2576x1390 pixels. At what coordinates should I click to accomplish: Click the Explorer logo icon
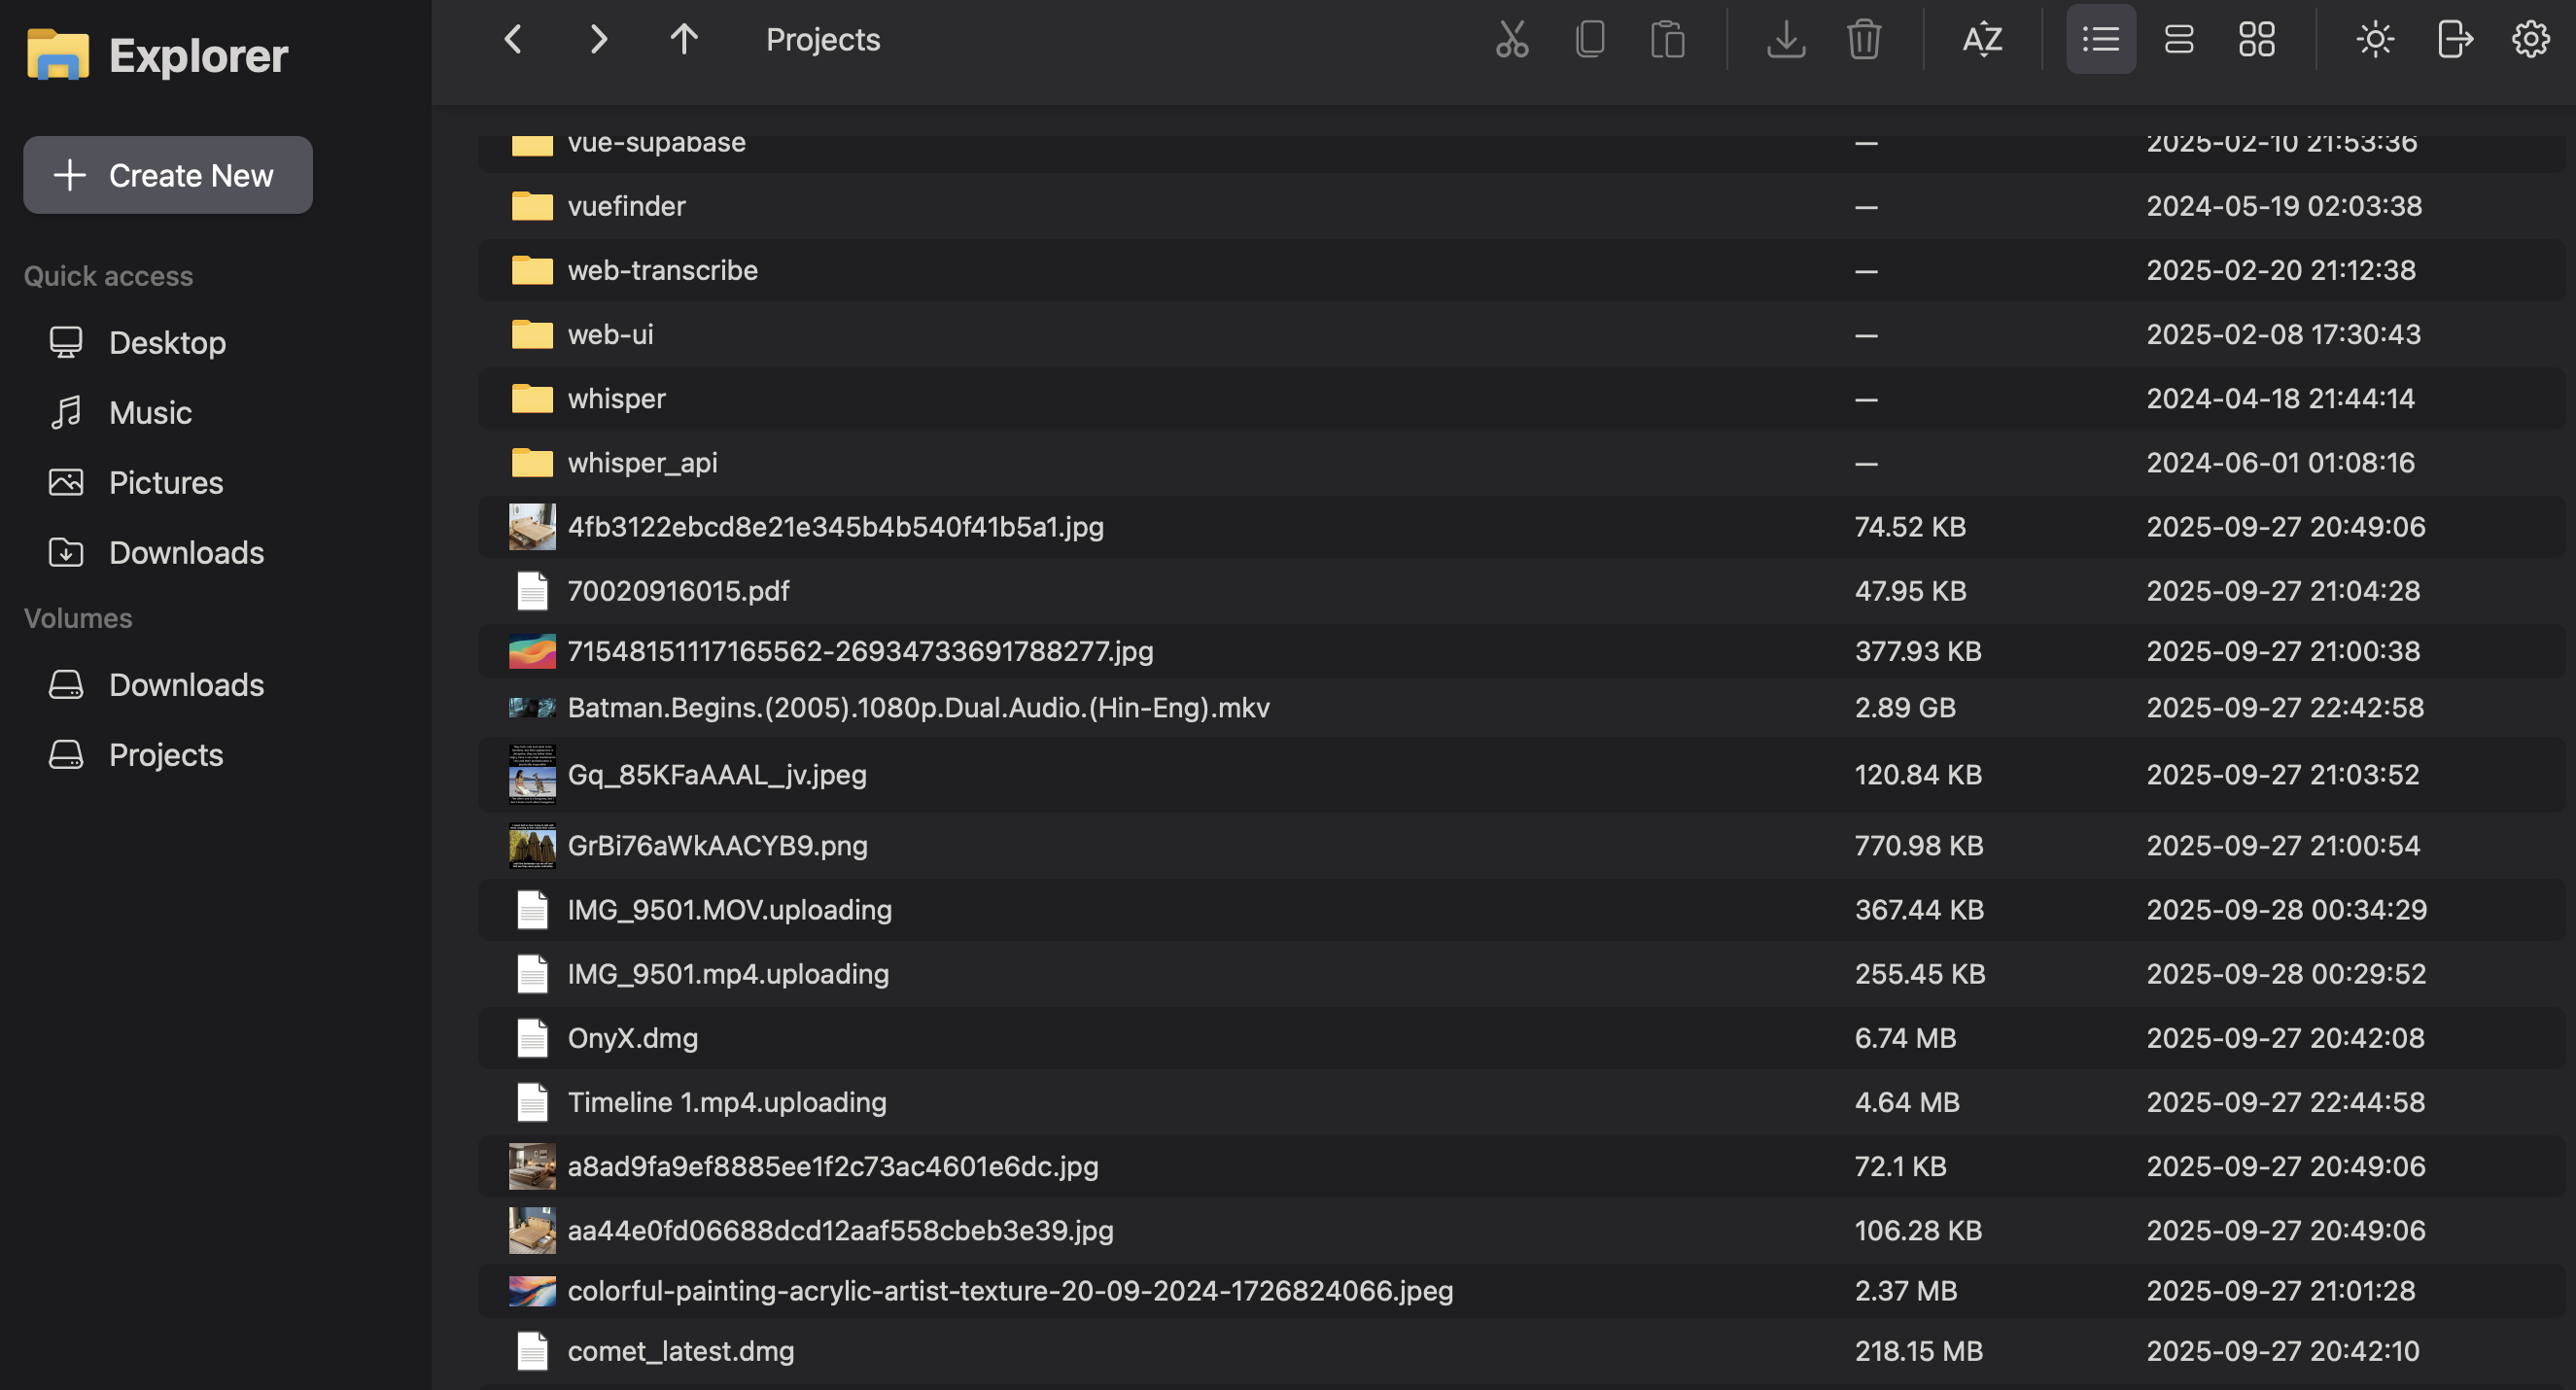click(x=58, y=53)
